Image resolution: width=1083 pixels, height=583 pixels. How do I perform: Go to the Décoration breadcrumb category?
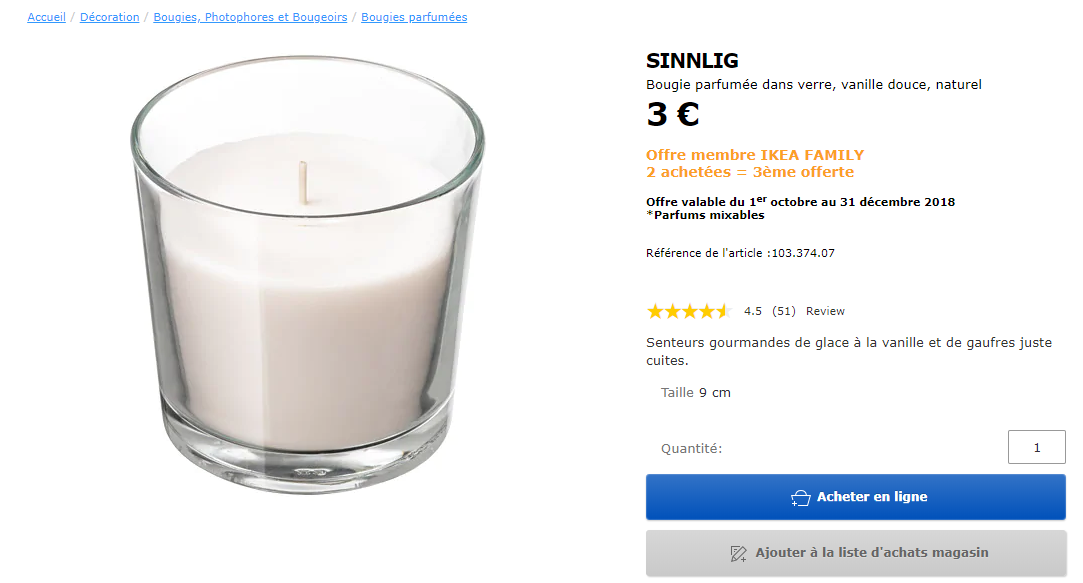tap(110, 17)
